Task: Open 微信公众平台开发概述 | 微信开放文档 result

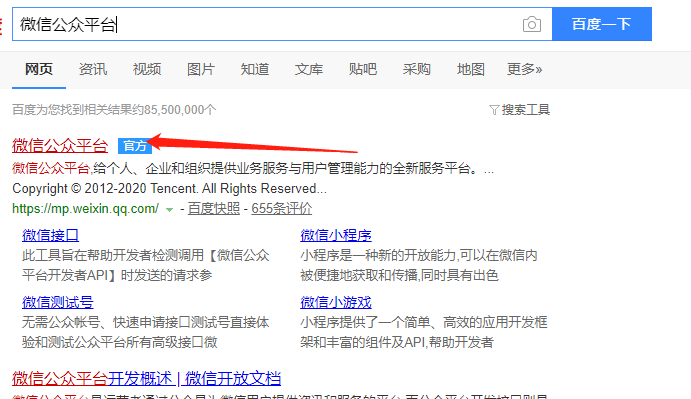Action: coord(146,379)
